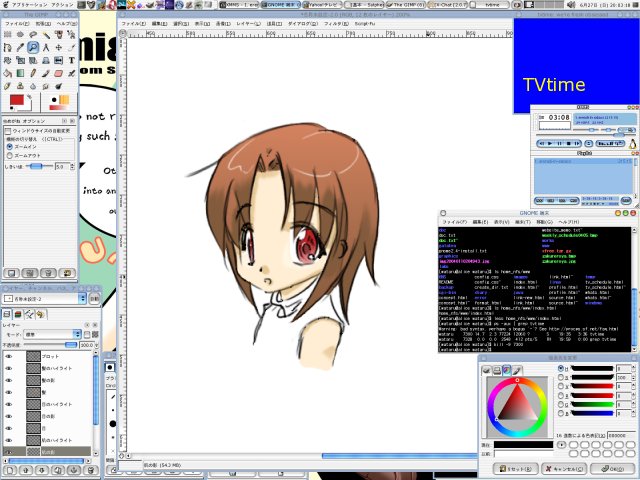
Task: Click the swap foreground/background colors arrow
Action: tap(29, 97)
